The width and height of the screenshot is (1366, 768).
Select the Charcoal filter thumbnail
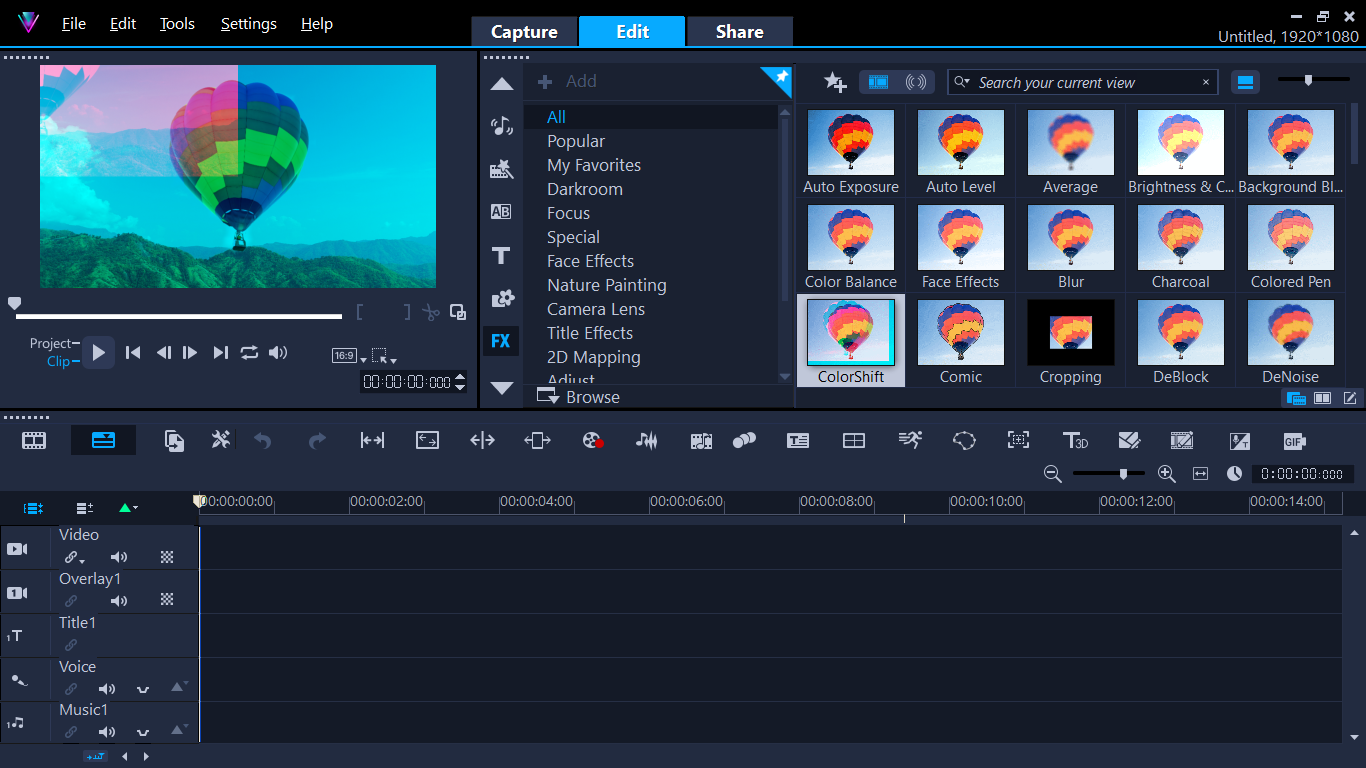[1180, 247]
